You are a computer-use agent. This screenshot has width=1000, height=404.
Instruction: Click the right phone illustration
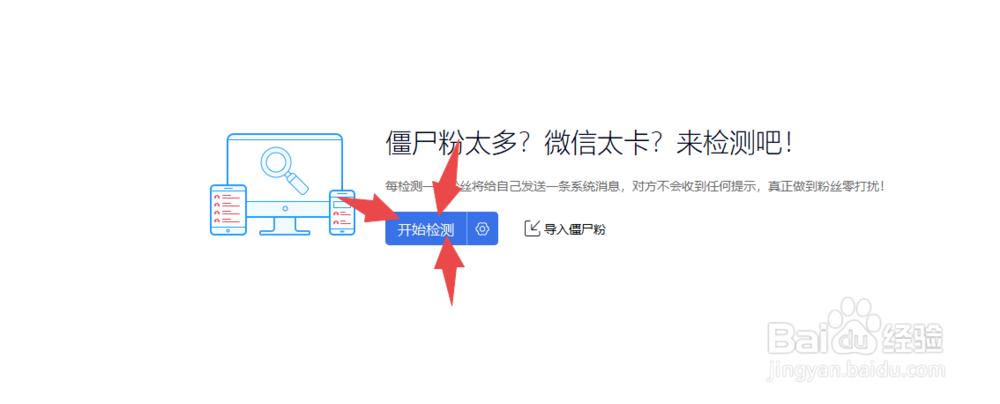coord(342,211)
